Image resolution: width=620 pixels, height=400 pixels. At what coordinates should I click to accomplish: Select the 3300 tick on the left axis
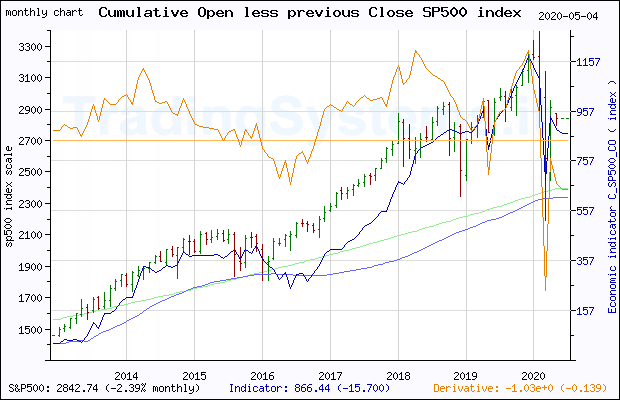30,47
